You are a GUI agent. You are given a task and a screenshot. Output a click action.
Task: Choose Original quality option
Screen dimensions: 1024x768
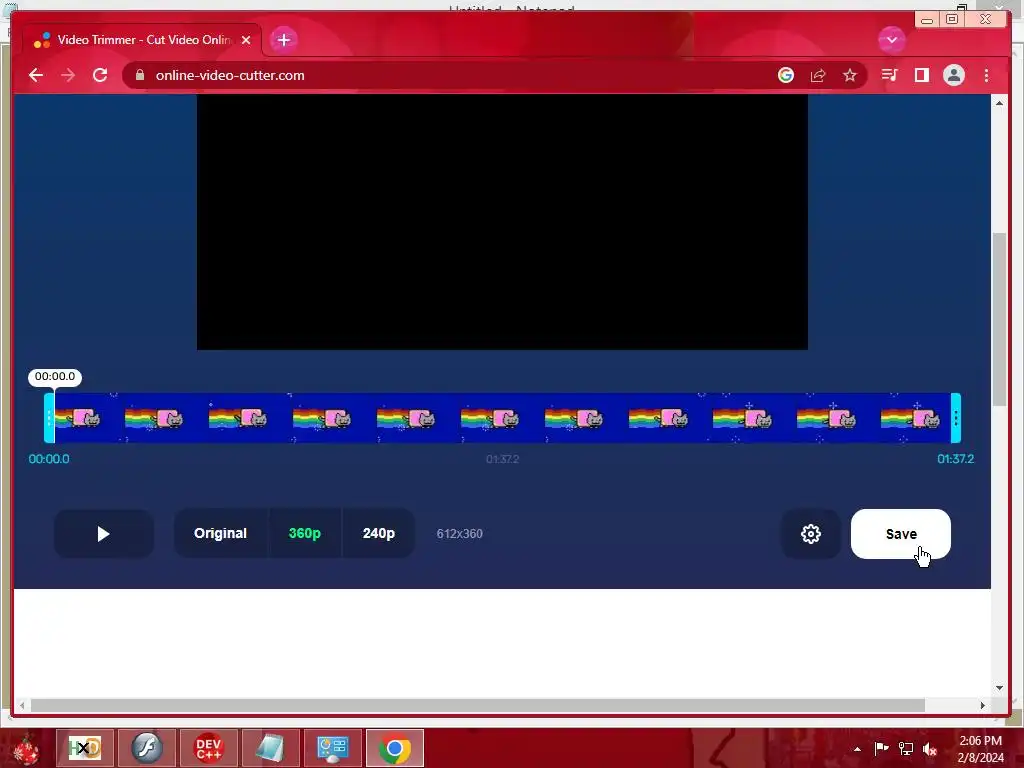coord(221,534)
